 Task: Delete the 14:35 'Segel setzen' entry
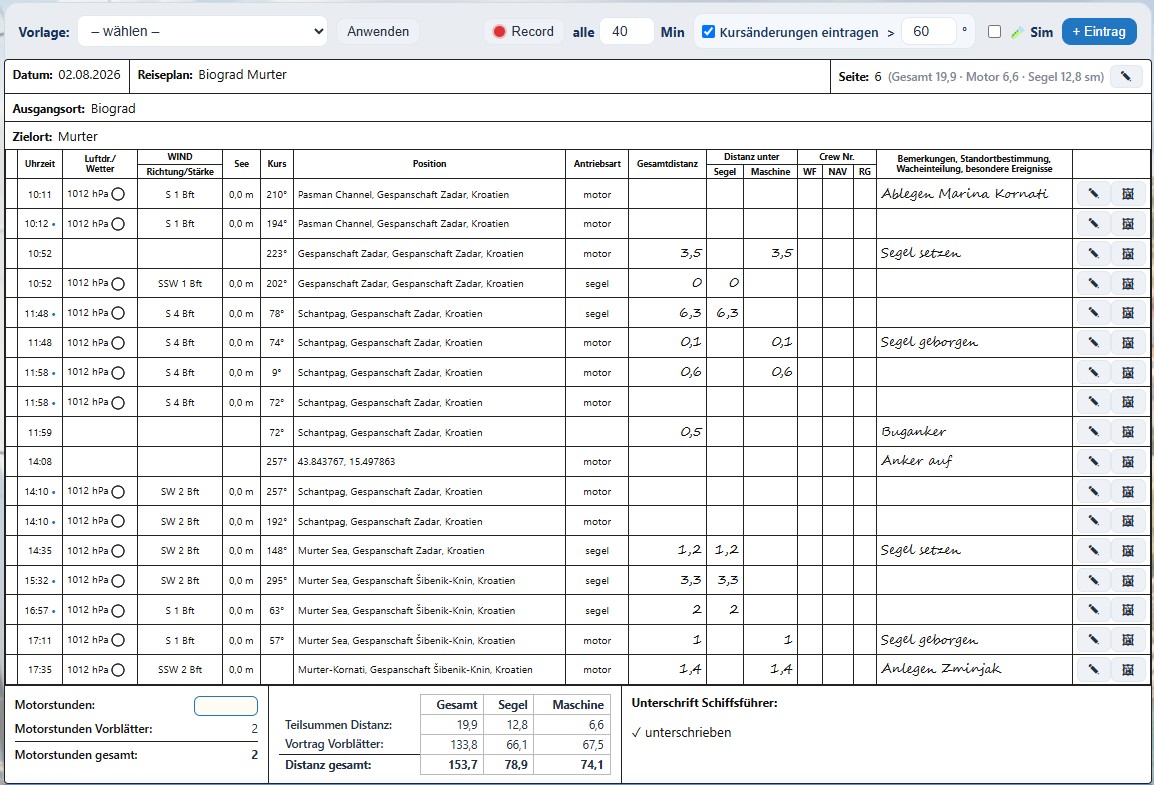point(1128,550)
